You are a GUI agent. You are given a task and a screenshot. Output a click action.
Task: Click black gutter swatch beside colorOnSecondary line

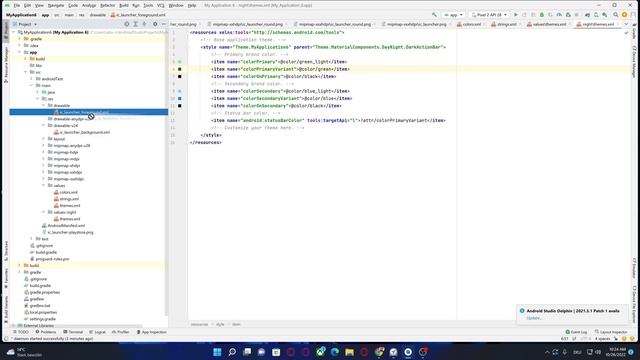pyautogui.click(x=180, y=106)
